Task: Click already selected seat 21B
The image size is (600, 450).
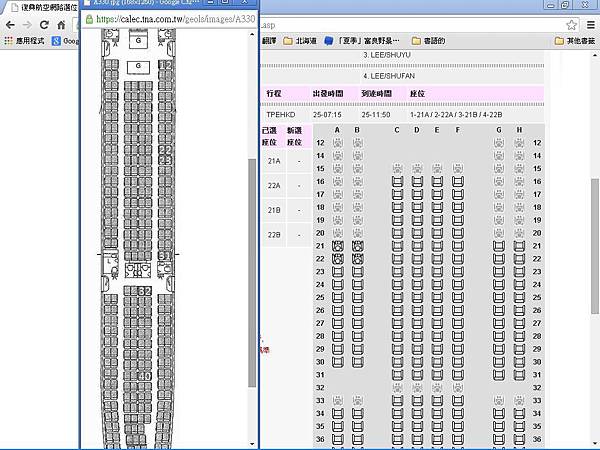Action: click(x=357, y=246)
